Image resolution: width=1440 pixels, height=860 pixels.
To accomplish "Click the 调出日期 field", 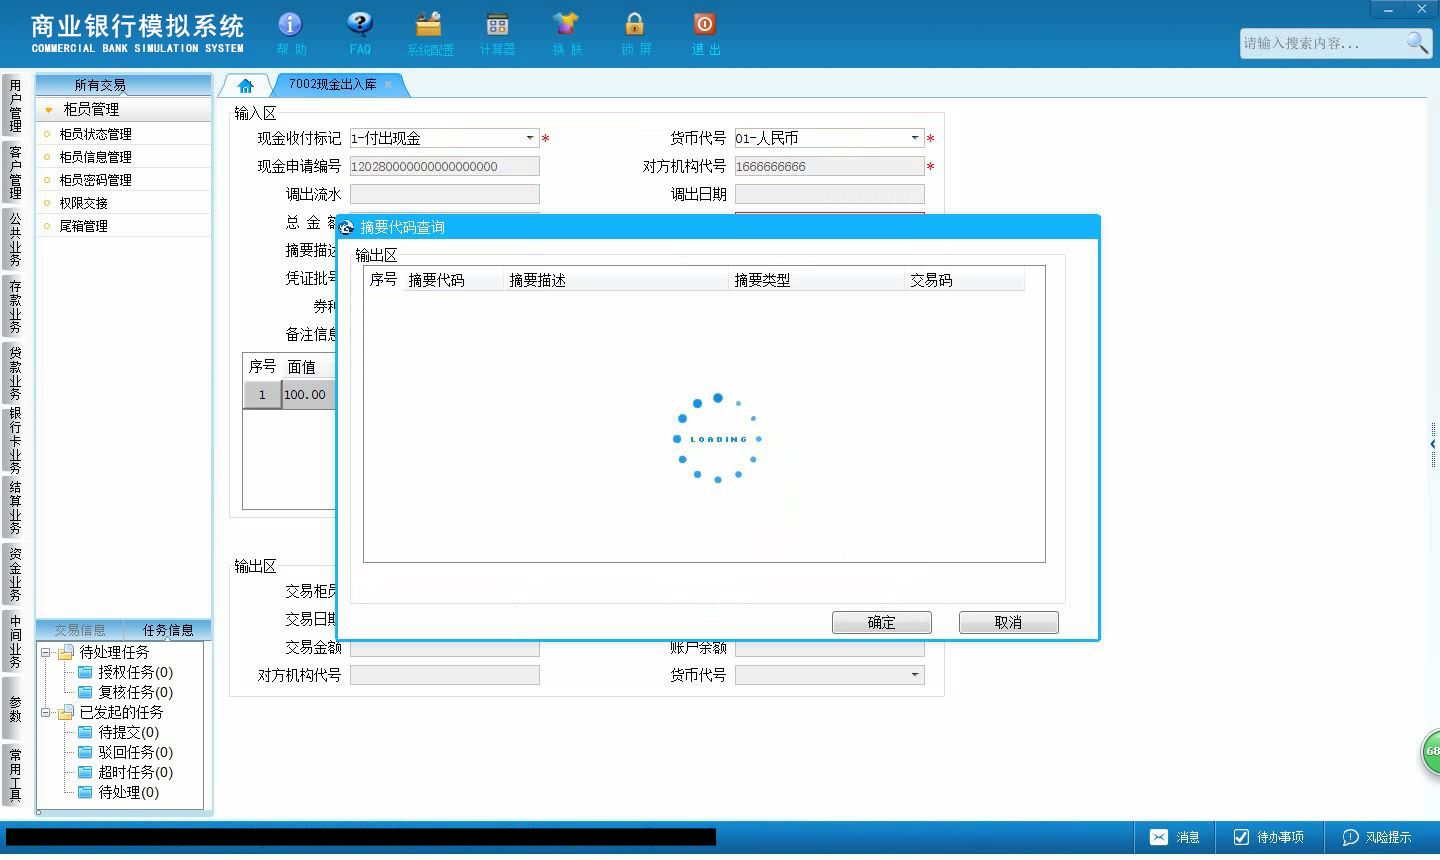I will click(829, 194).
